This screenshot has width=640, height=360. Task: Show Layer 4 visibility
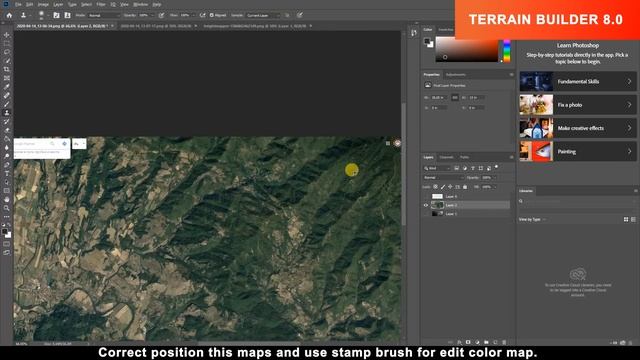click(425, 196)
